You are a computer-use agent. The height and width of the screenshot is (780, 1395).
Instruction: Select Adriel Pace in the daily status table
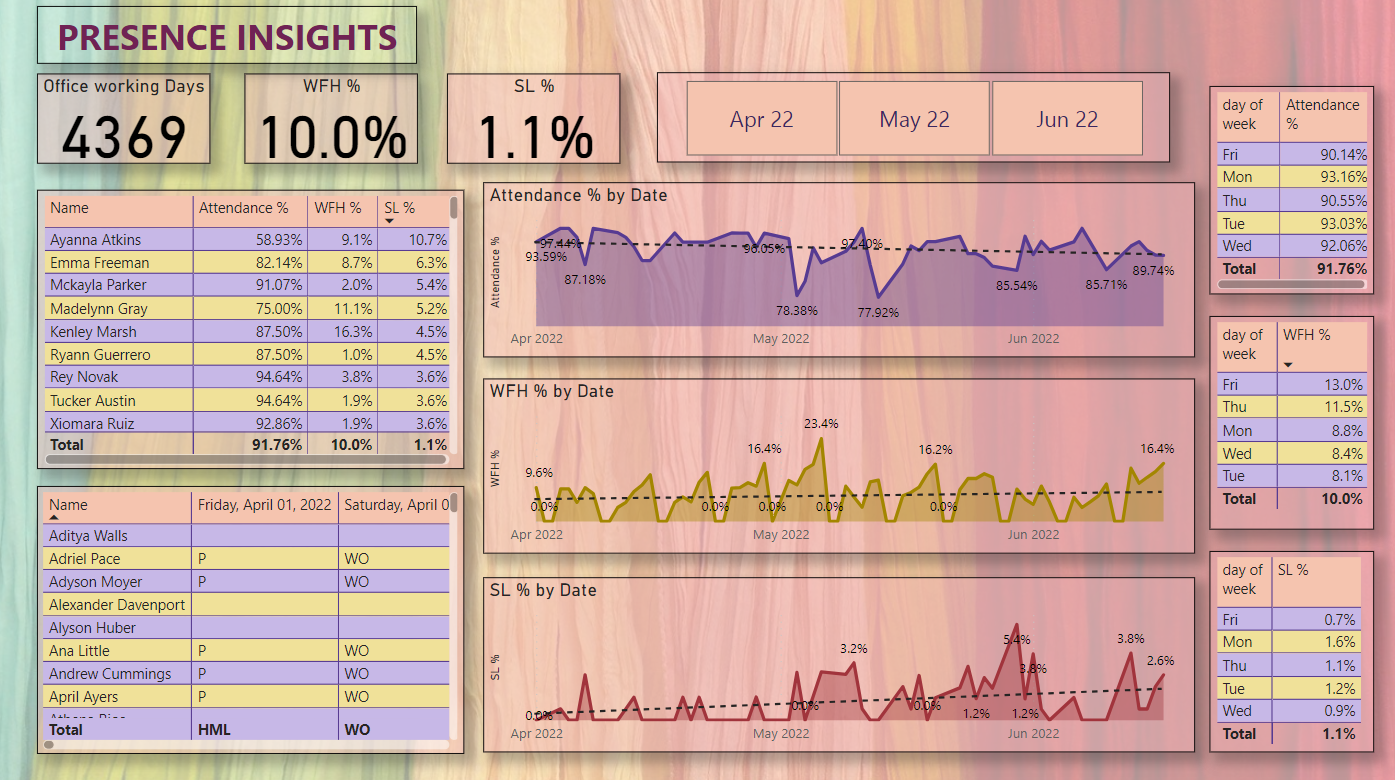click(85, 559)
